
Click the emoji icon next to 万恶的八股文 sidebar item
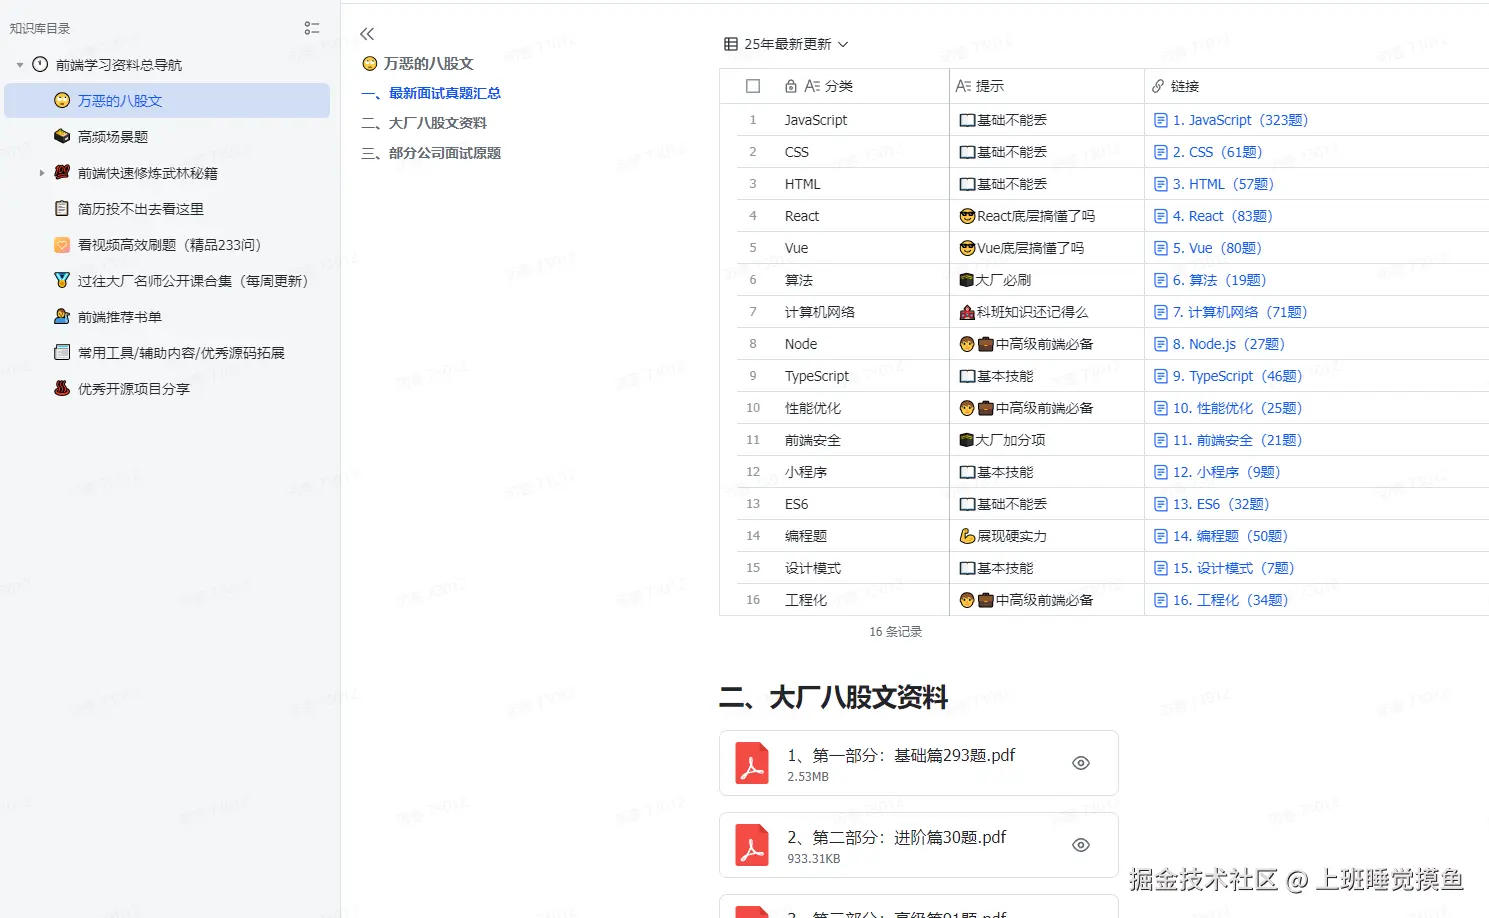tap(62, 101)
